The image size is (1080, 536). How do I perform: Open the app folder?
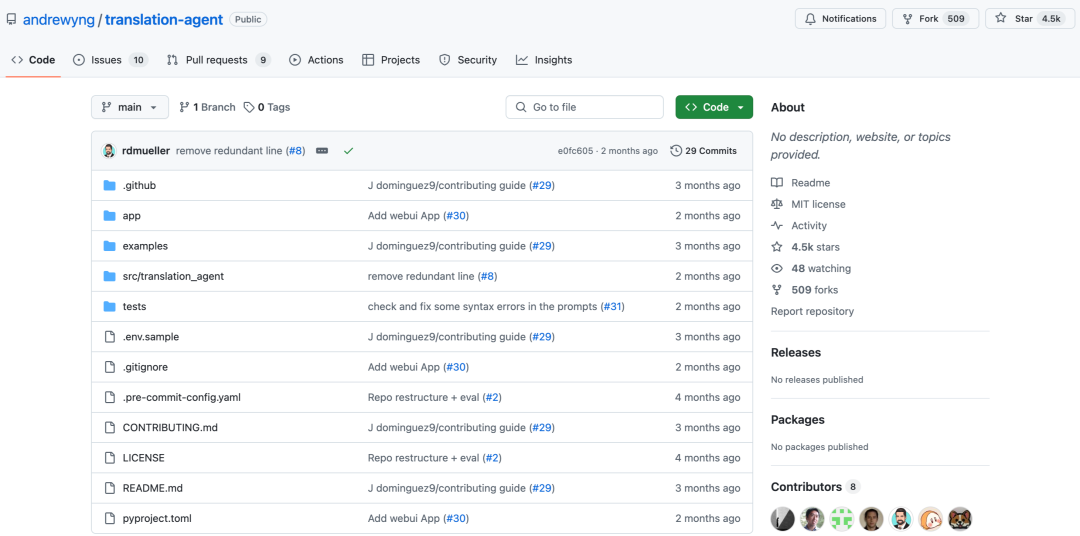(132, 216)
